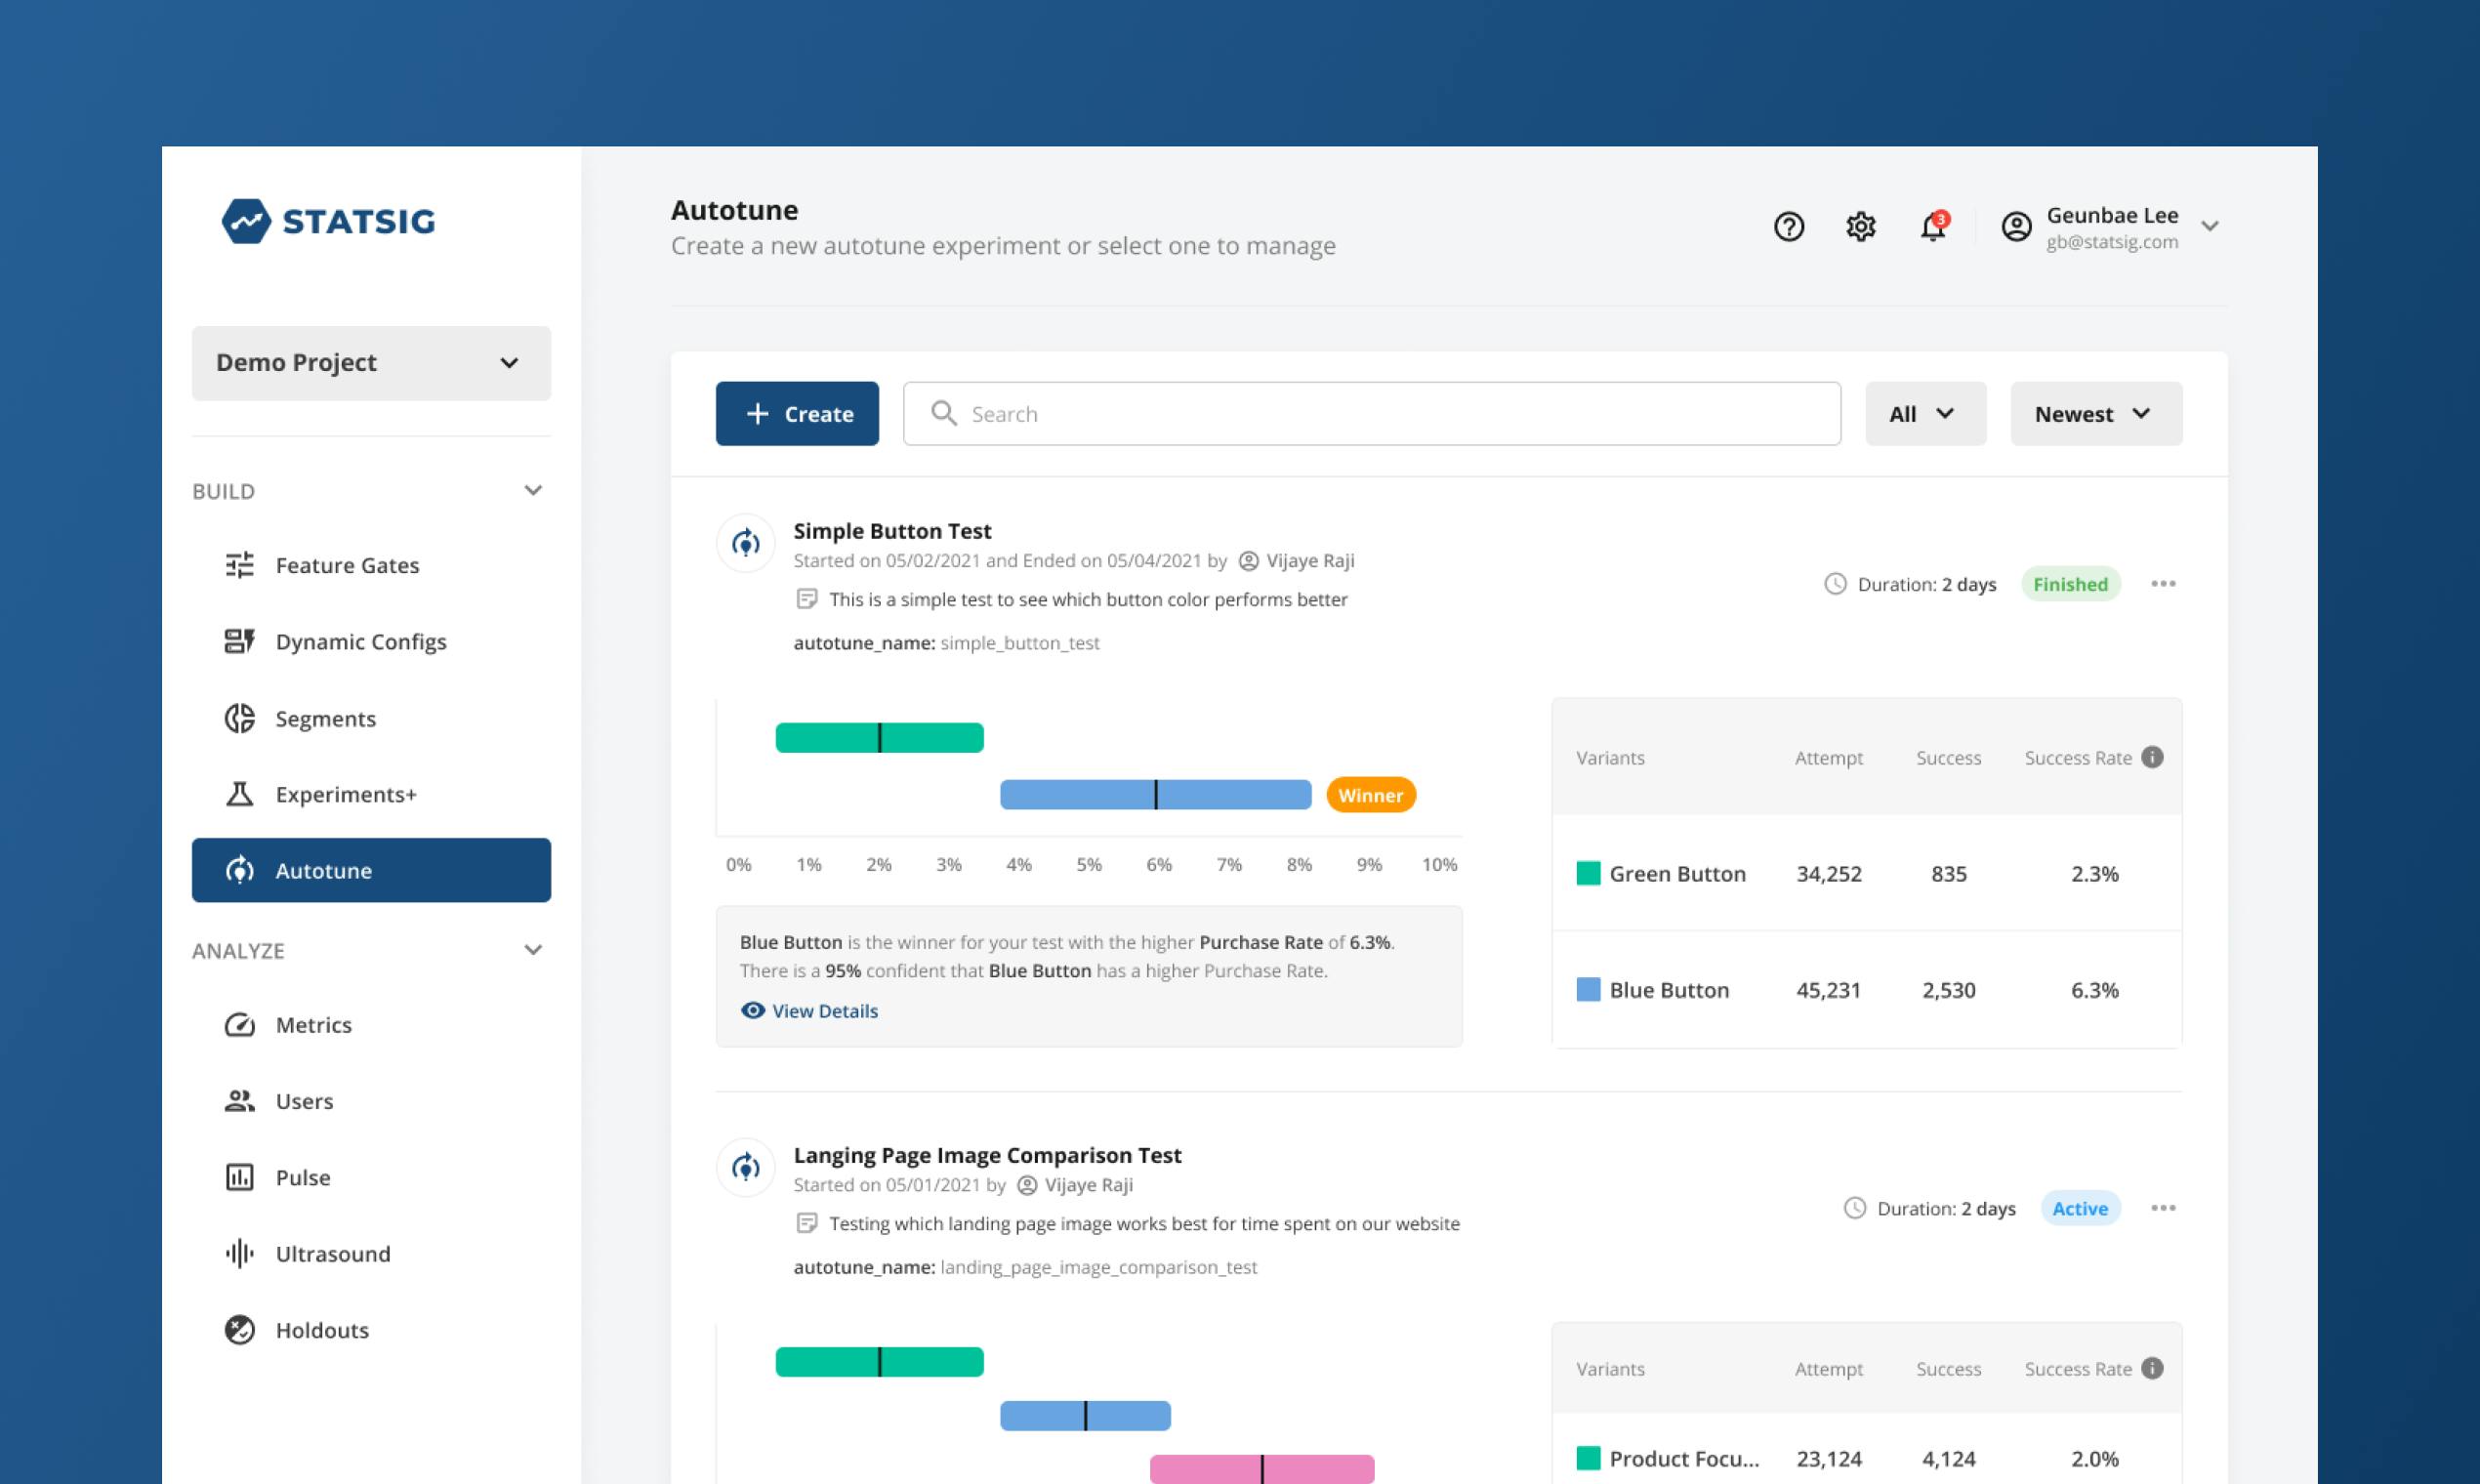
Task: Click the green color swatch for Green Button
Action: click(x=1588, y=873)
